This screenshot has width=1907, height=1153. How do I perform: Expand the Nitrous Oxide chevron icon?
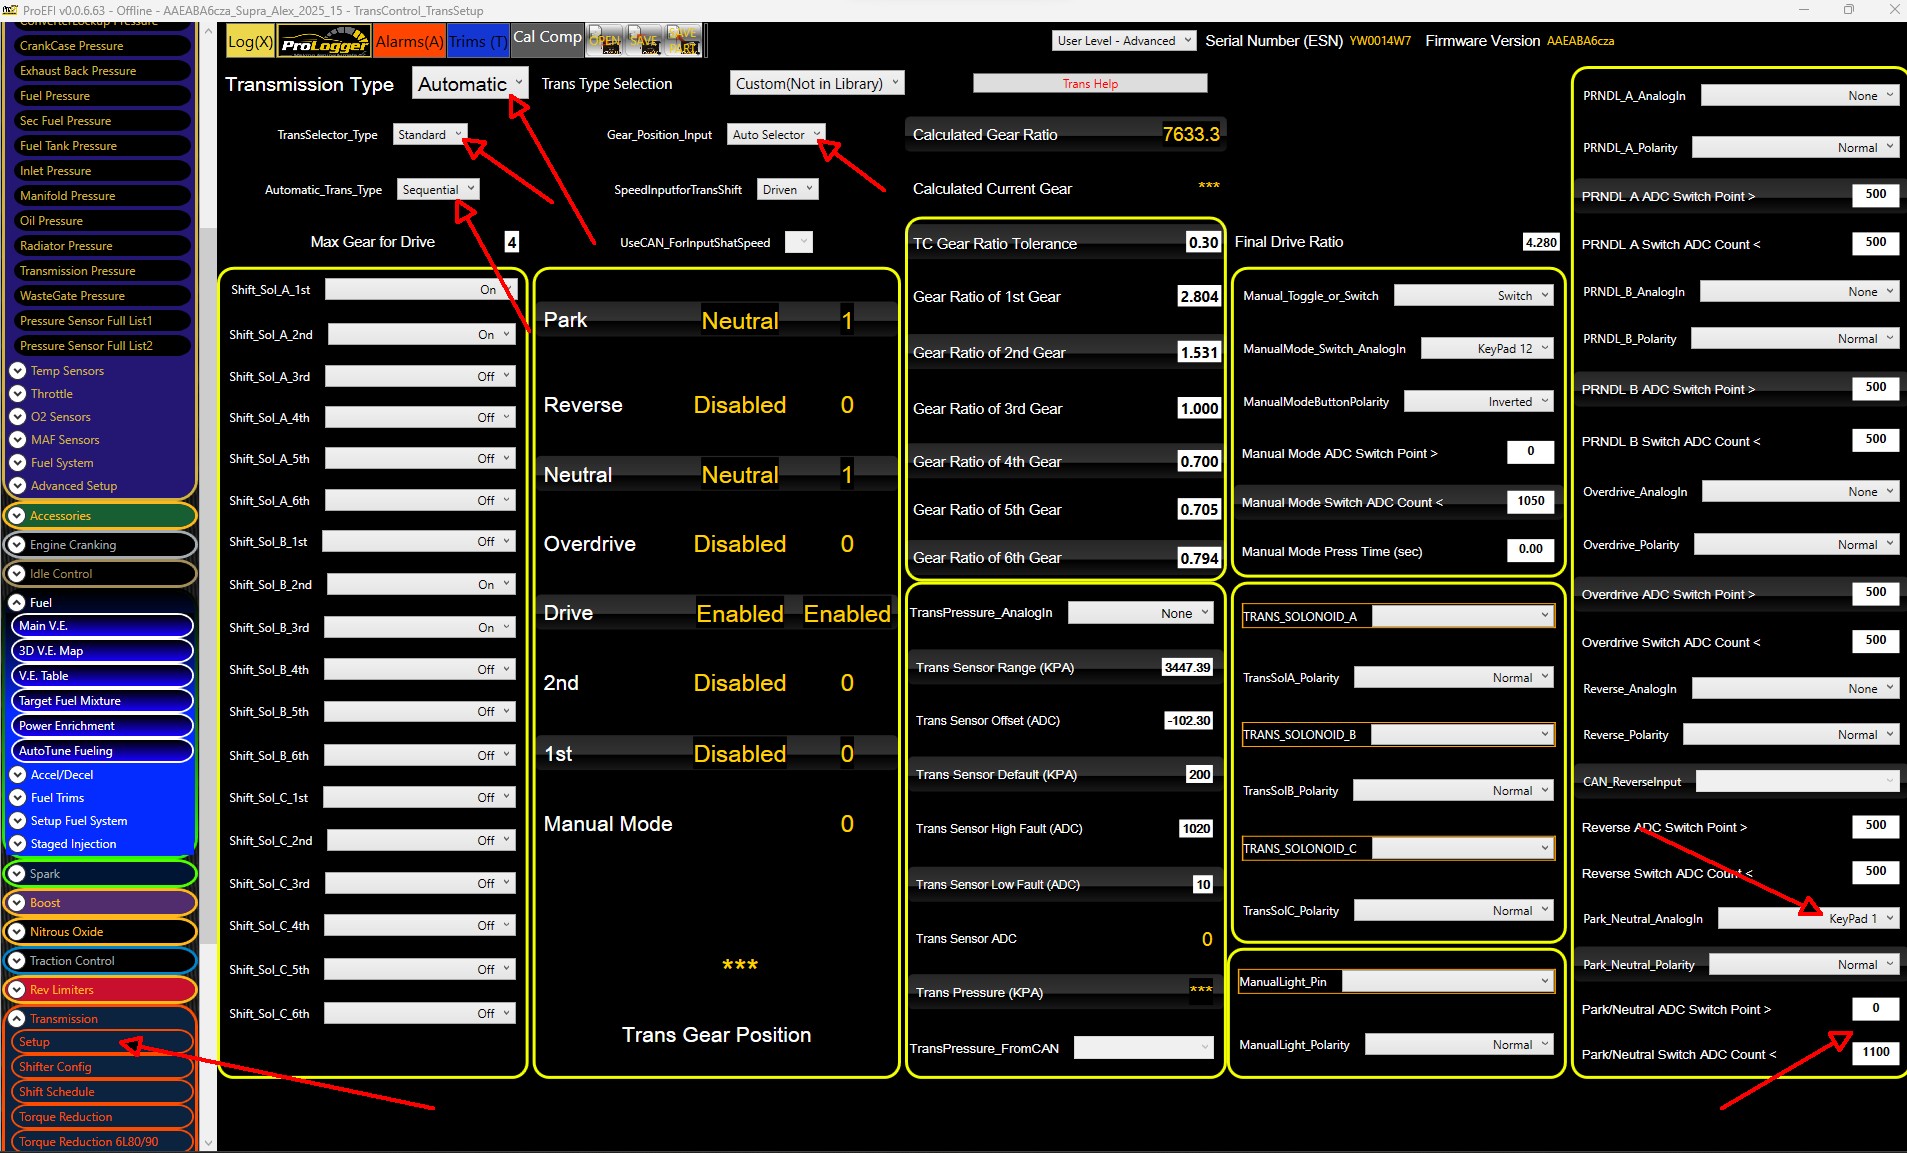pyautogui.click(x=17, y=932)
